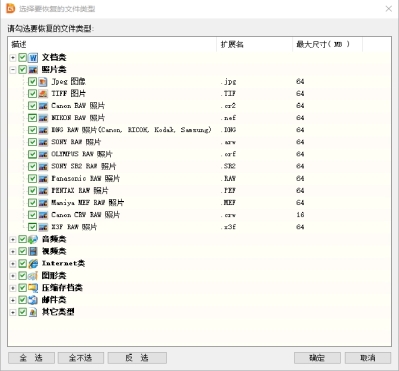Uncheck the 音频类 checkbox
The image size is (399, 371).
click(22, 239)
